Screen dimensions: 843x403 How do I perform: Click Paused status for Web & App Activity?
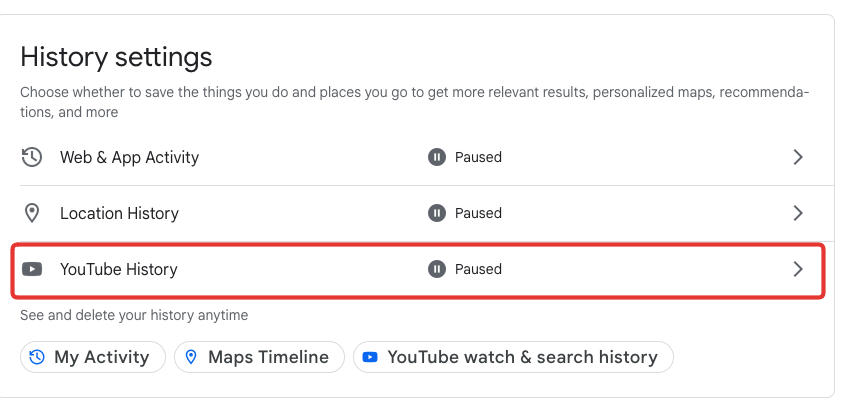tap(478, 157)
